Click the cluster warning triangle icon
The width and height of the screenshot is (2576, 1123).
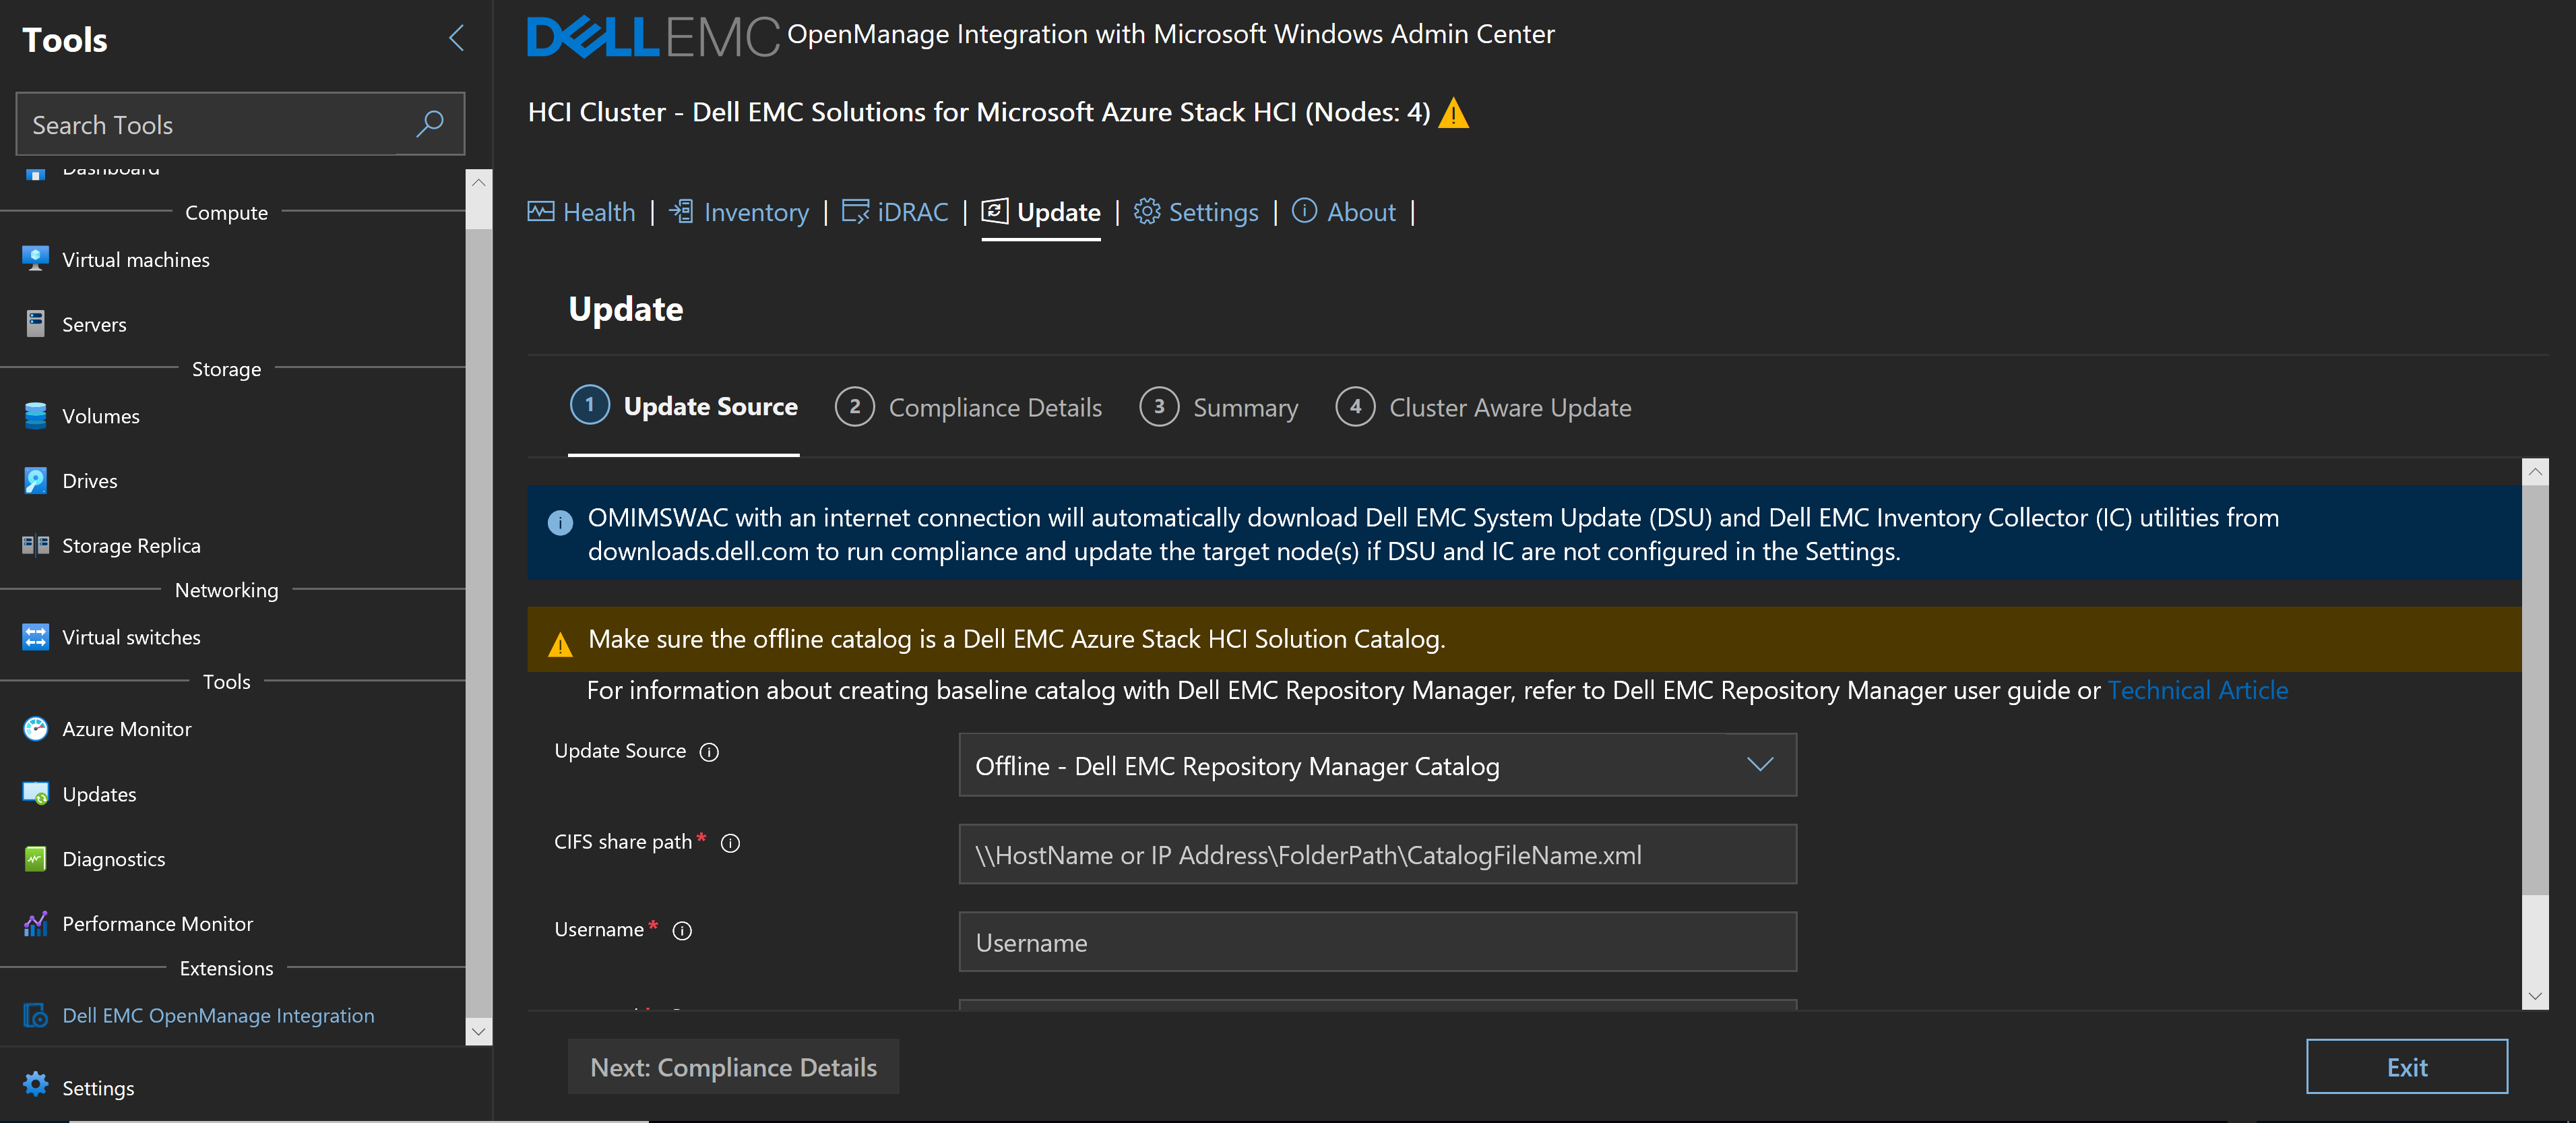point(1454,113)
